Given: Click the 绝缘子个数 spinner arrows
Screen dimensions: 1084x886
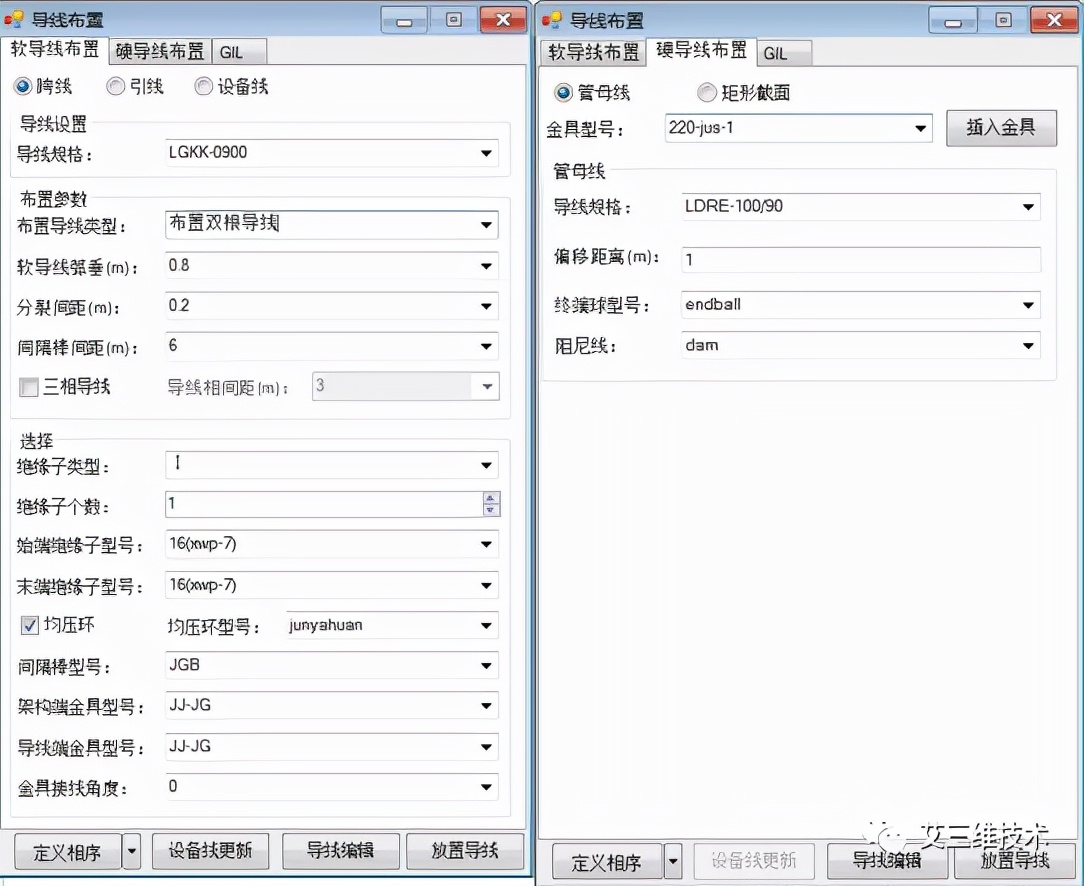Looking at the screenshot, I should click(490, 504).
